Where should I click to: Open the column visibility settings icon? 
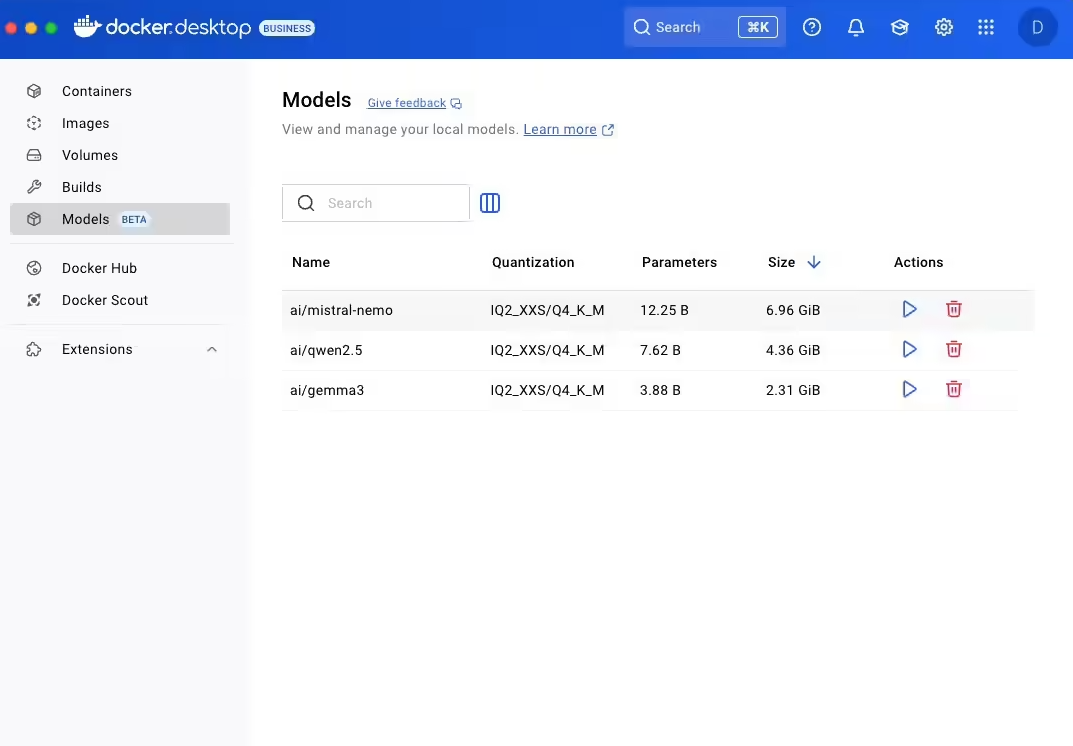point(490,203)
